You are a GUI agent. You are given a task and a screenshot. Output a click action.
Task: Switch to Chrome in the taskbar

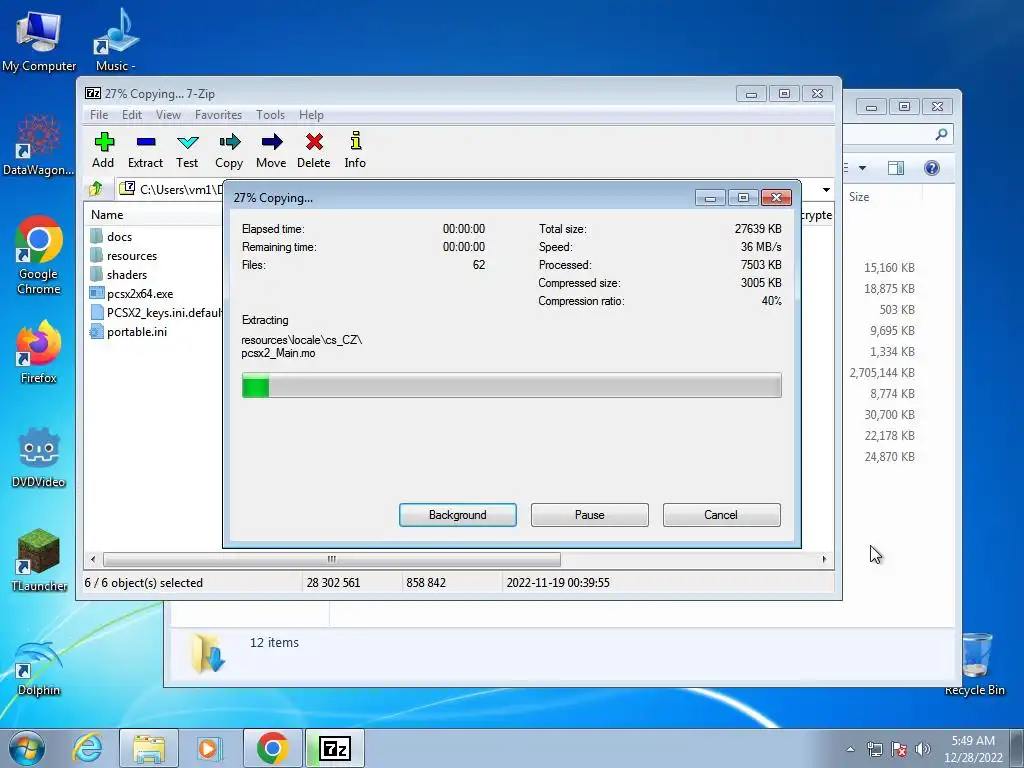tap(272, 748)
